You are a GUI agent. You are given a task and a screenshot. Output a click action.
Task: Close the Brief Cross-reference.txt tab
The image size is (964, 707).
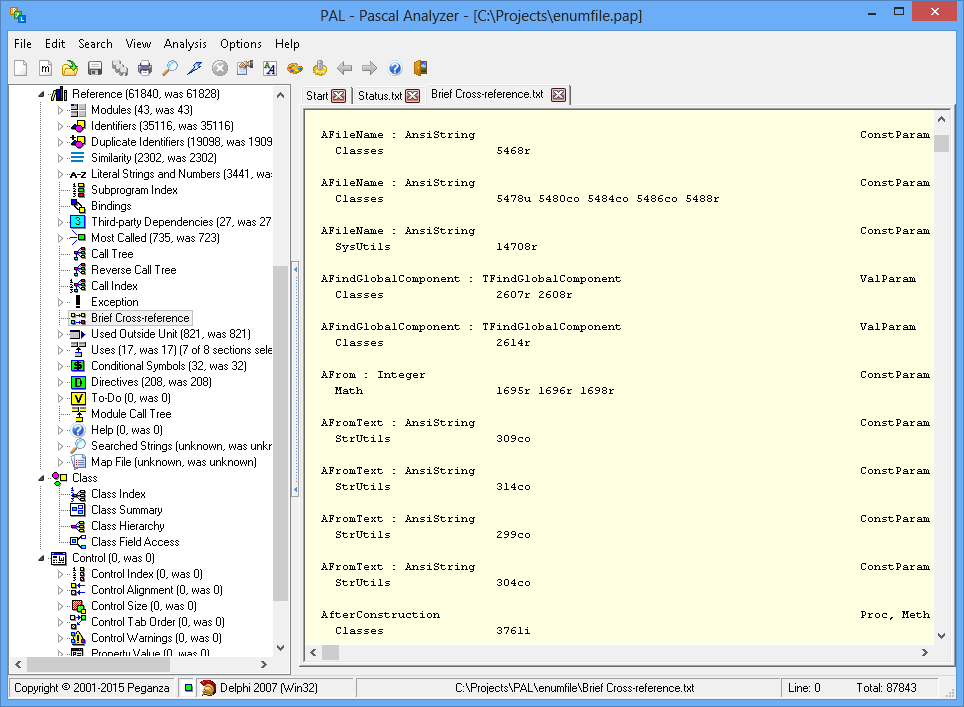[558, 95]
